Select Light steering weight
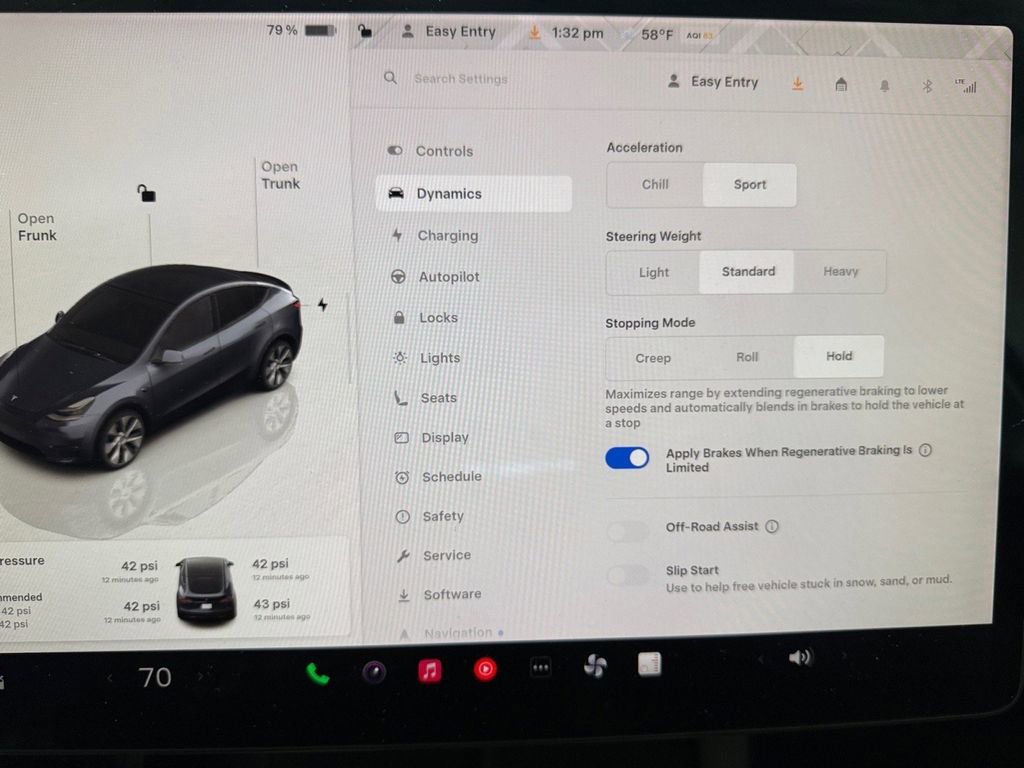Image resolution: width=1024 pixels, height=768 pixels. pyautogui.click(x=654, y=272)
